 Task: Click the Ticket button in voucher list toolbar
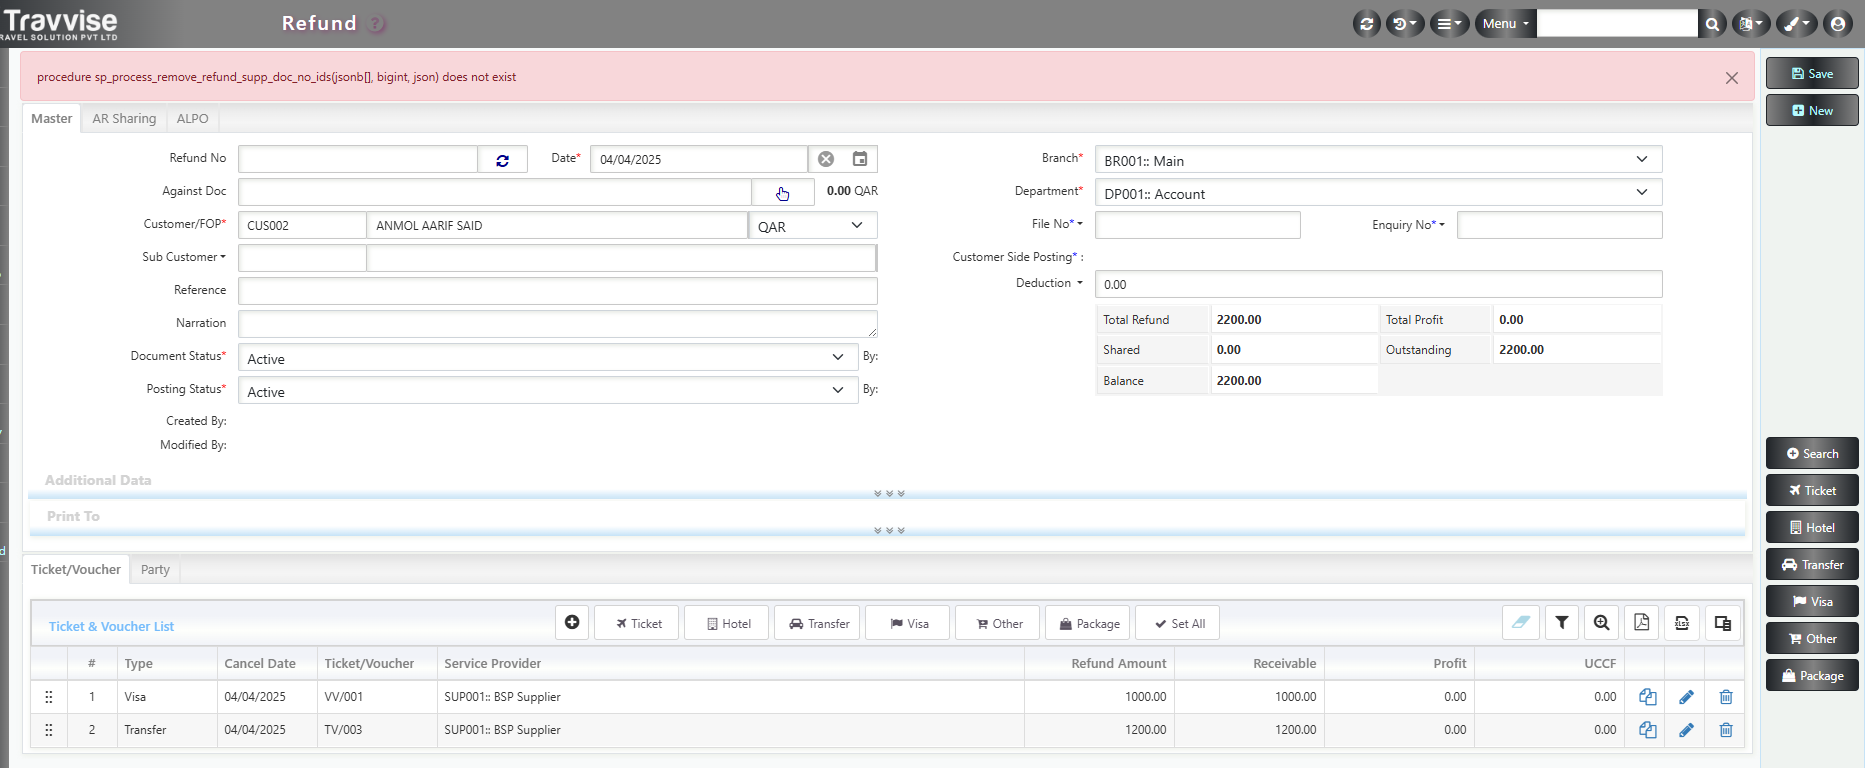[636, 623]
